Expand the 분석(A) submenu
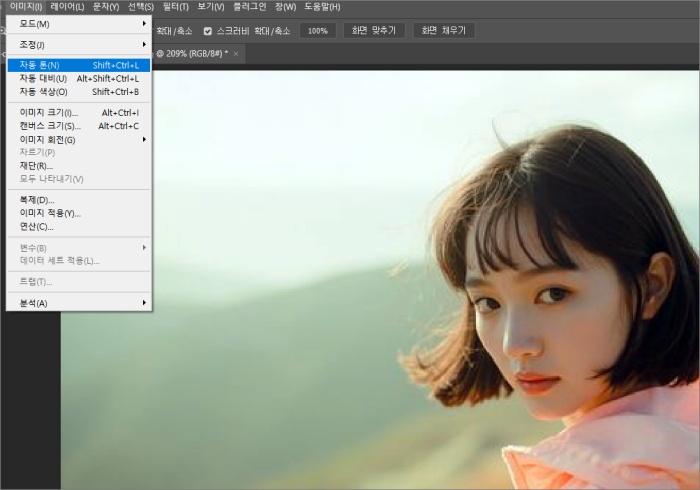This screenshot has height=490, width=700. tap(79, 303)
